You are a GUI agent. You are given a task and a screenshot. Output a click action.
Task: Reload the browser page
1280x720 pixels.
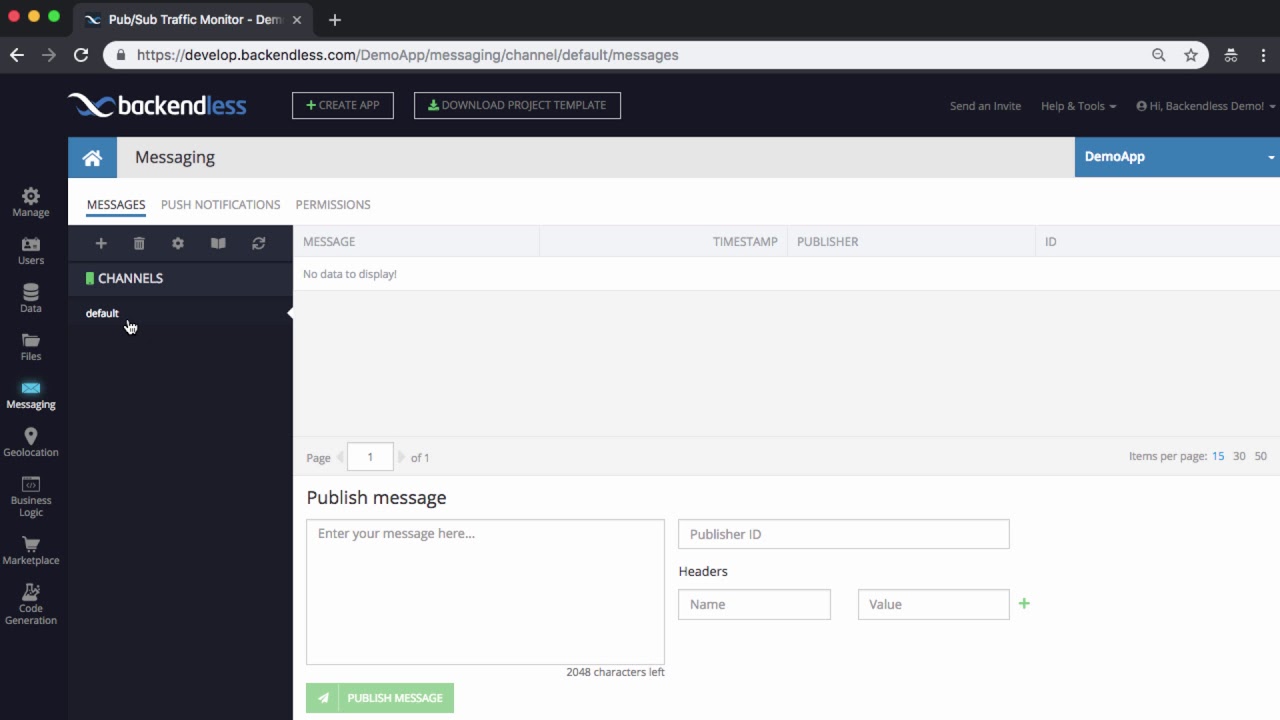tap(81, 55)
